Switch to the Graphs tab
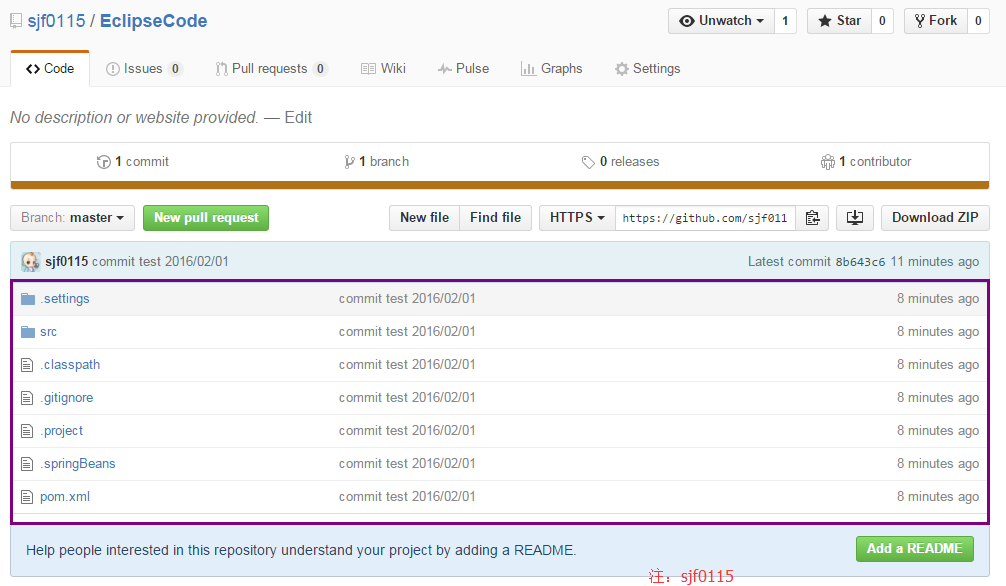Screen dimensions: 1006x586 [x=552, y=69]
